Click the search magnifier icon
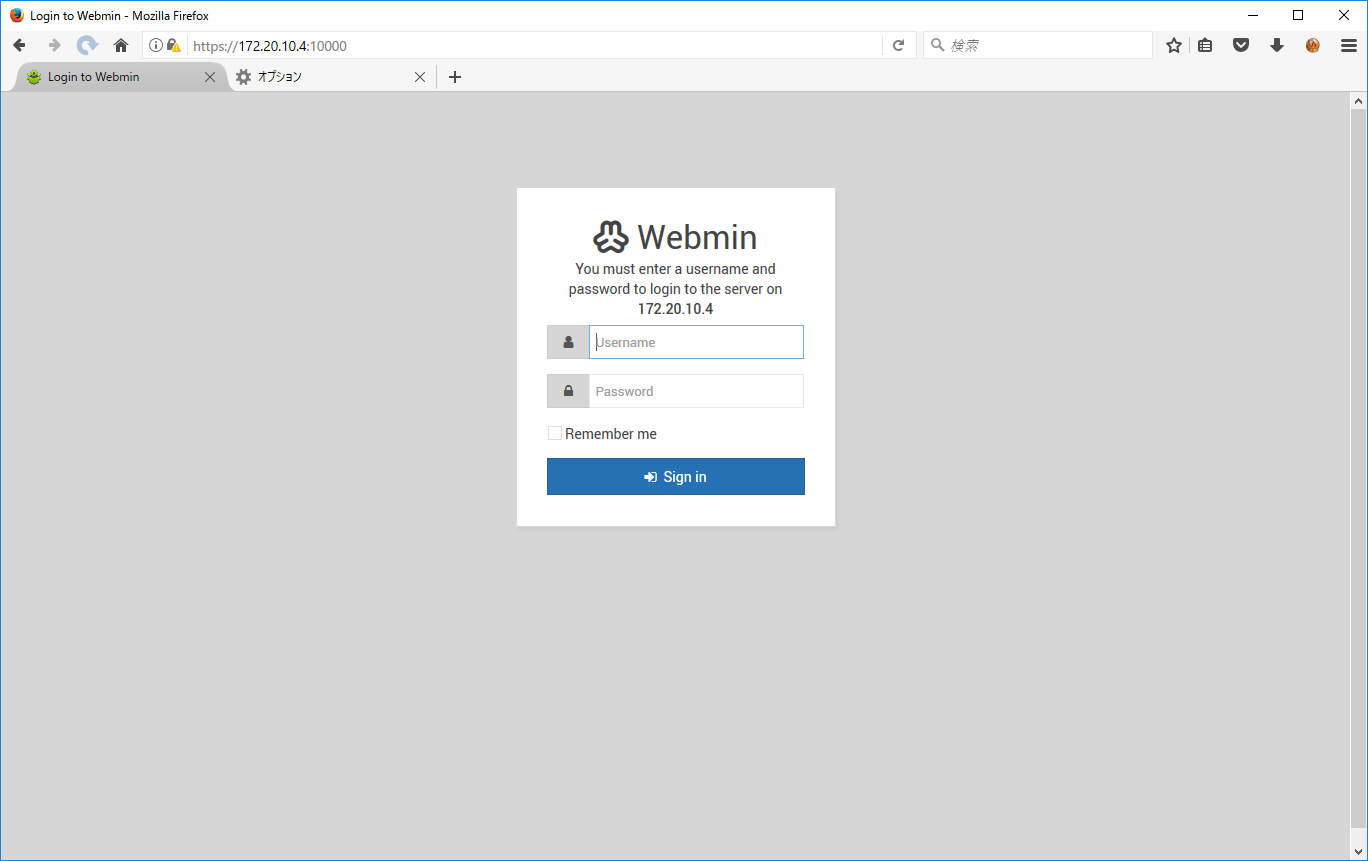Screen dimensions: 1368x861 point(938,45)
